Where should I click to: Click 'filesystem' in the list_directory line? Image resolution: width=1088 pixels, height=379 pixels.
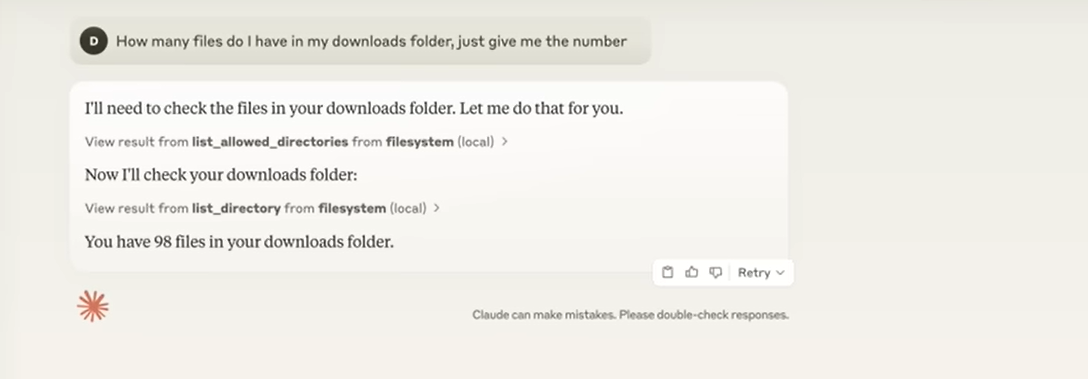tap(352, 208)
